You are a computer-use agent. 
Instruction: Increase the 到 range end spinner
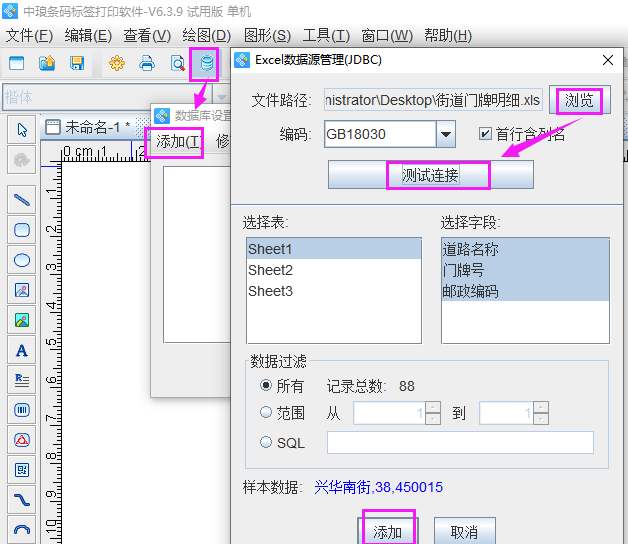tap(541, 407)
